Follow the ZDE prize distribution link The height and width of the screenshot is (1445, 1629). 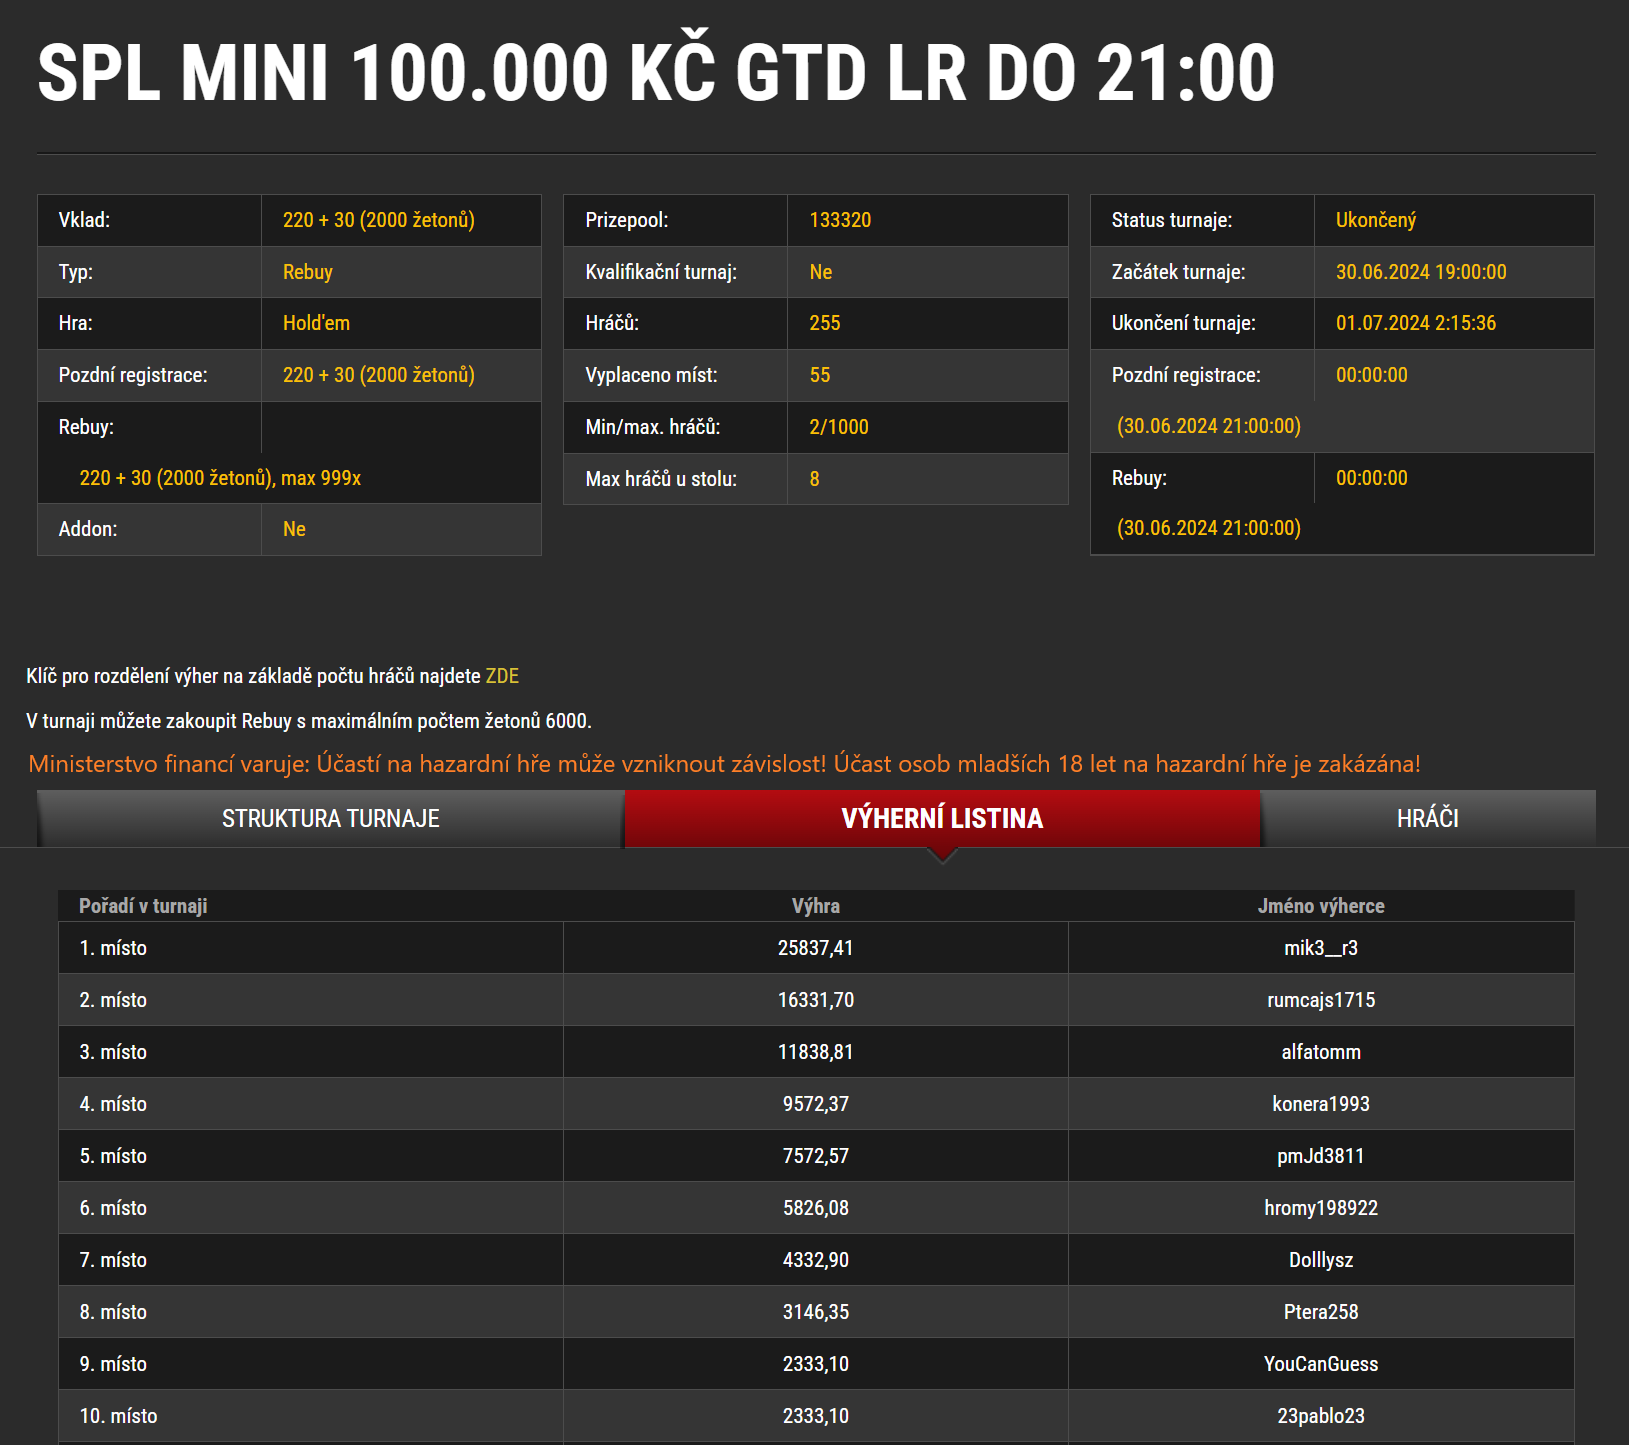[502, 676]
